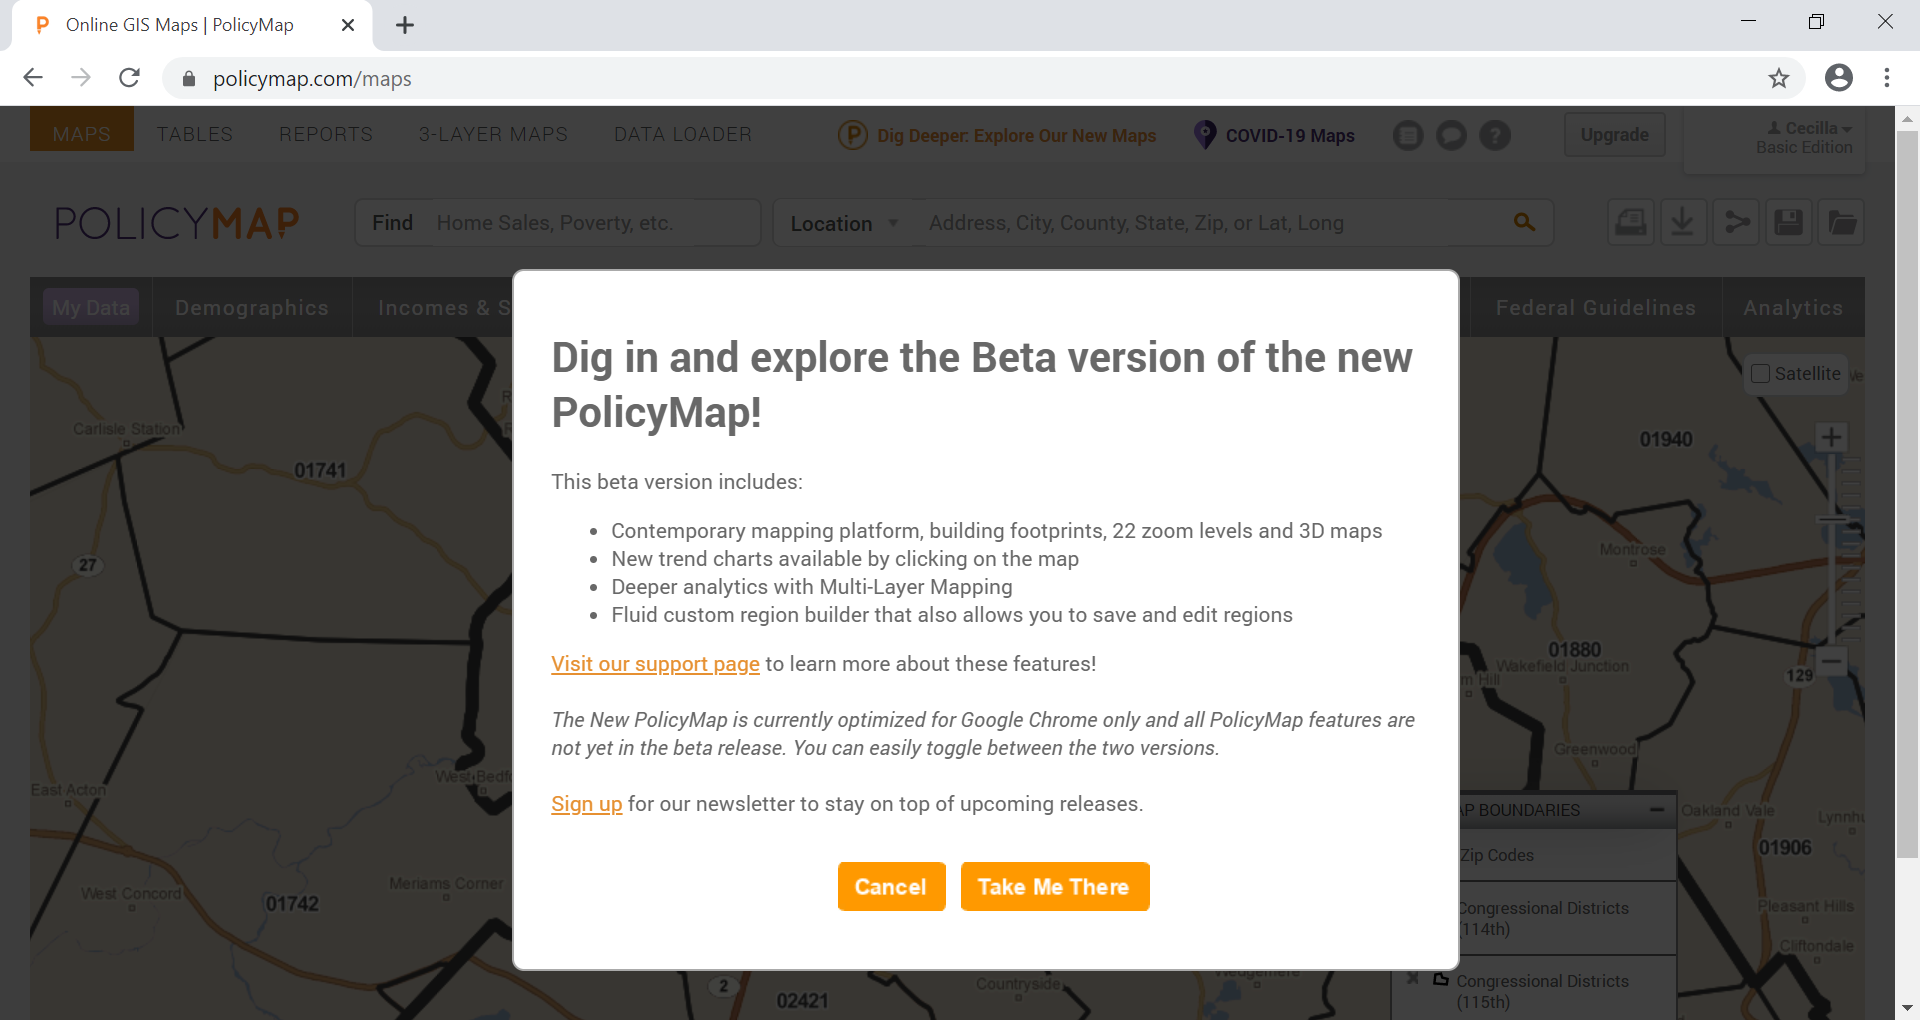The image size is (1920, 1020).
Task: Open the Demographics menu
Action: pos(251,308)
